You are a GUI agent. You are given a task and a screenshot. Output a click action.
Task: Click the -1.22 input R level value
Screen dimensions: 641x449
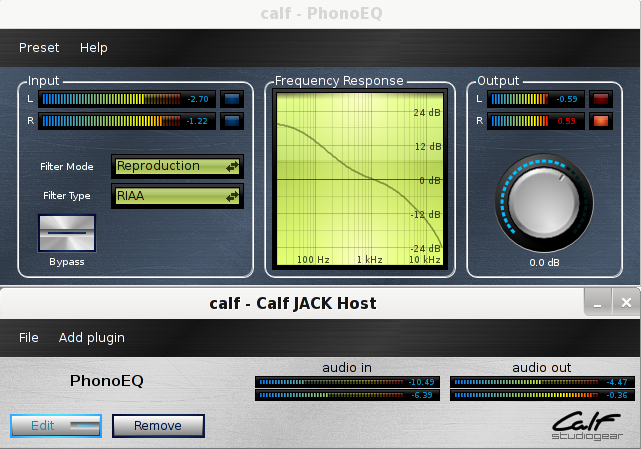coord(197,121)
